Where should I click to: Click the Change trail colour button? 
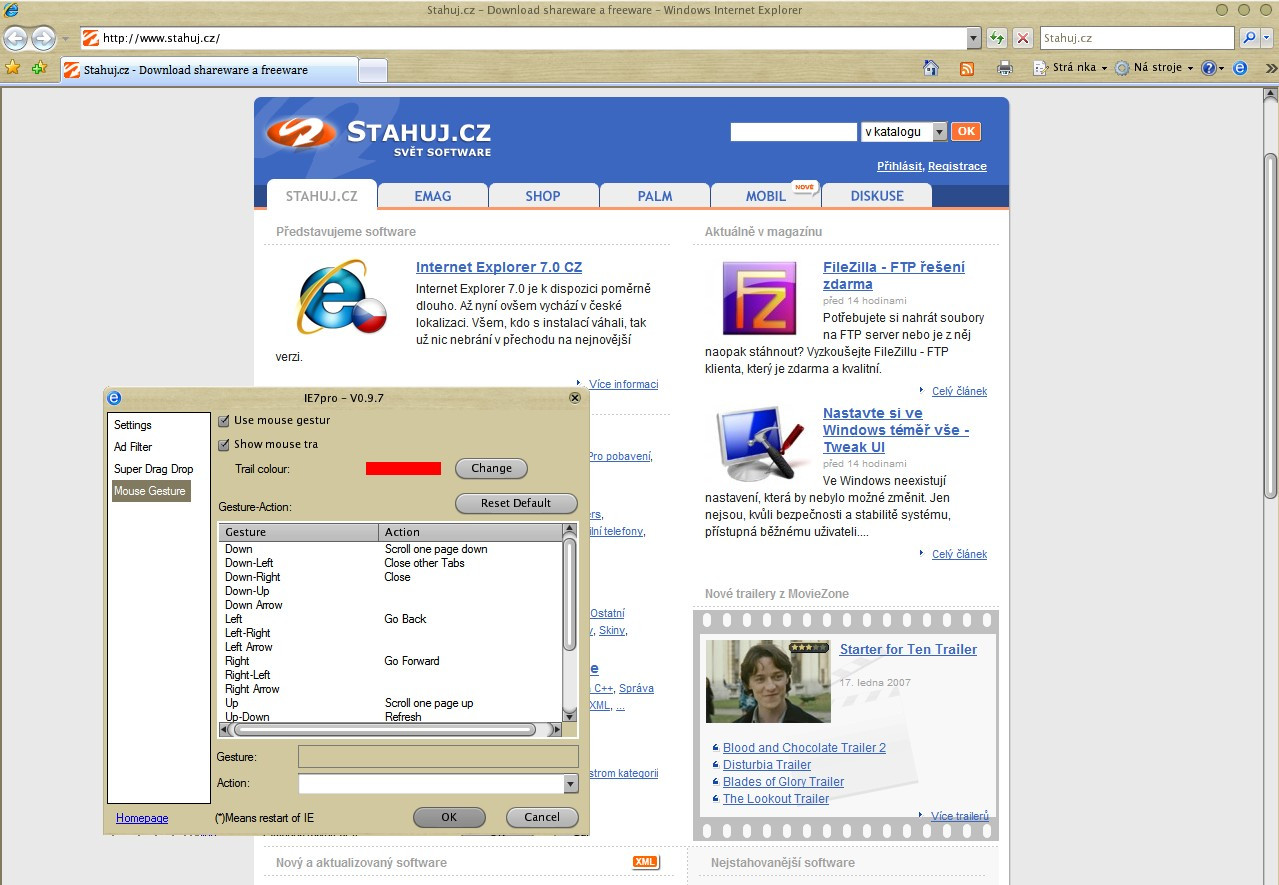click(x=491, y=468)
